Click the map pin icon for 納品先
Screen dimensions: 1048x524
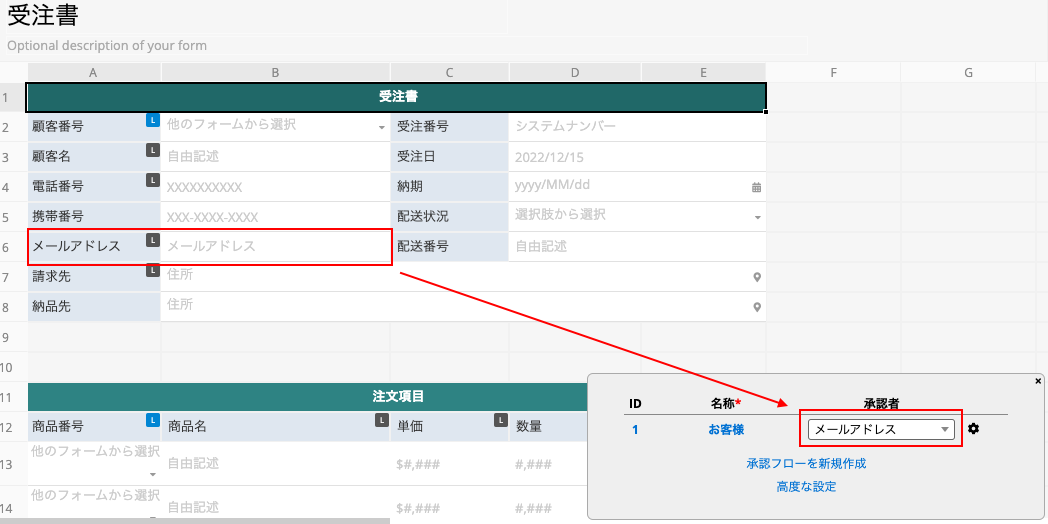[x=757, y=307]
